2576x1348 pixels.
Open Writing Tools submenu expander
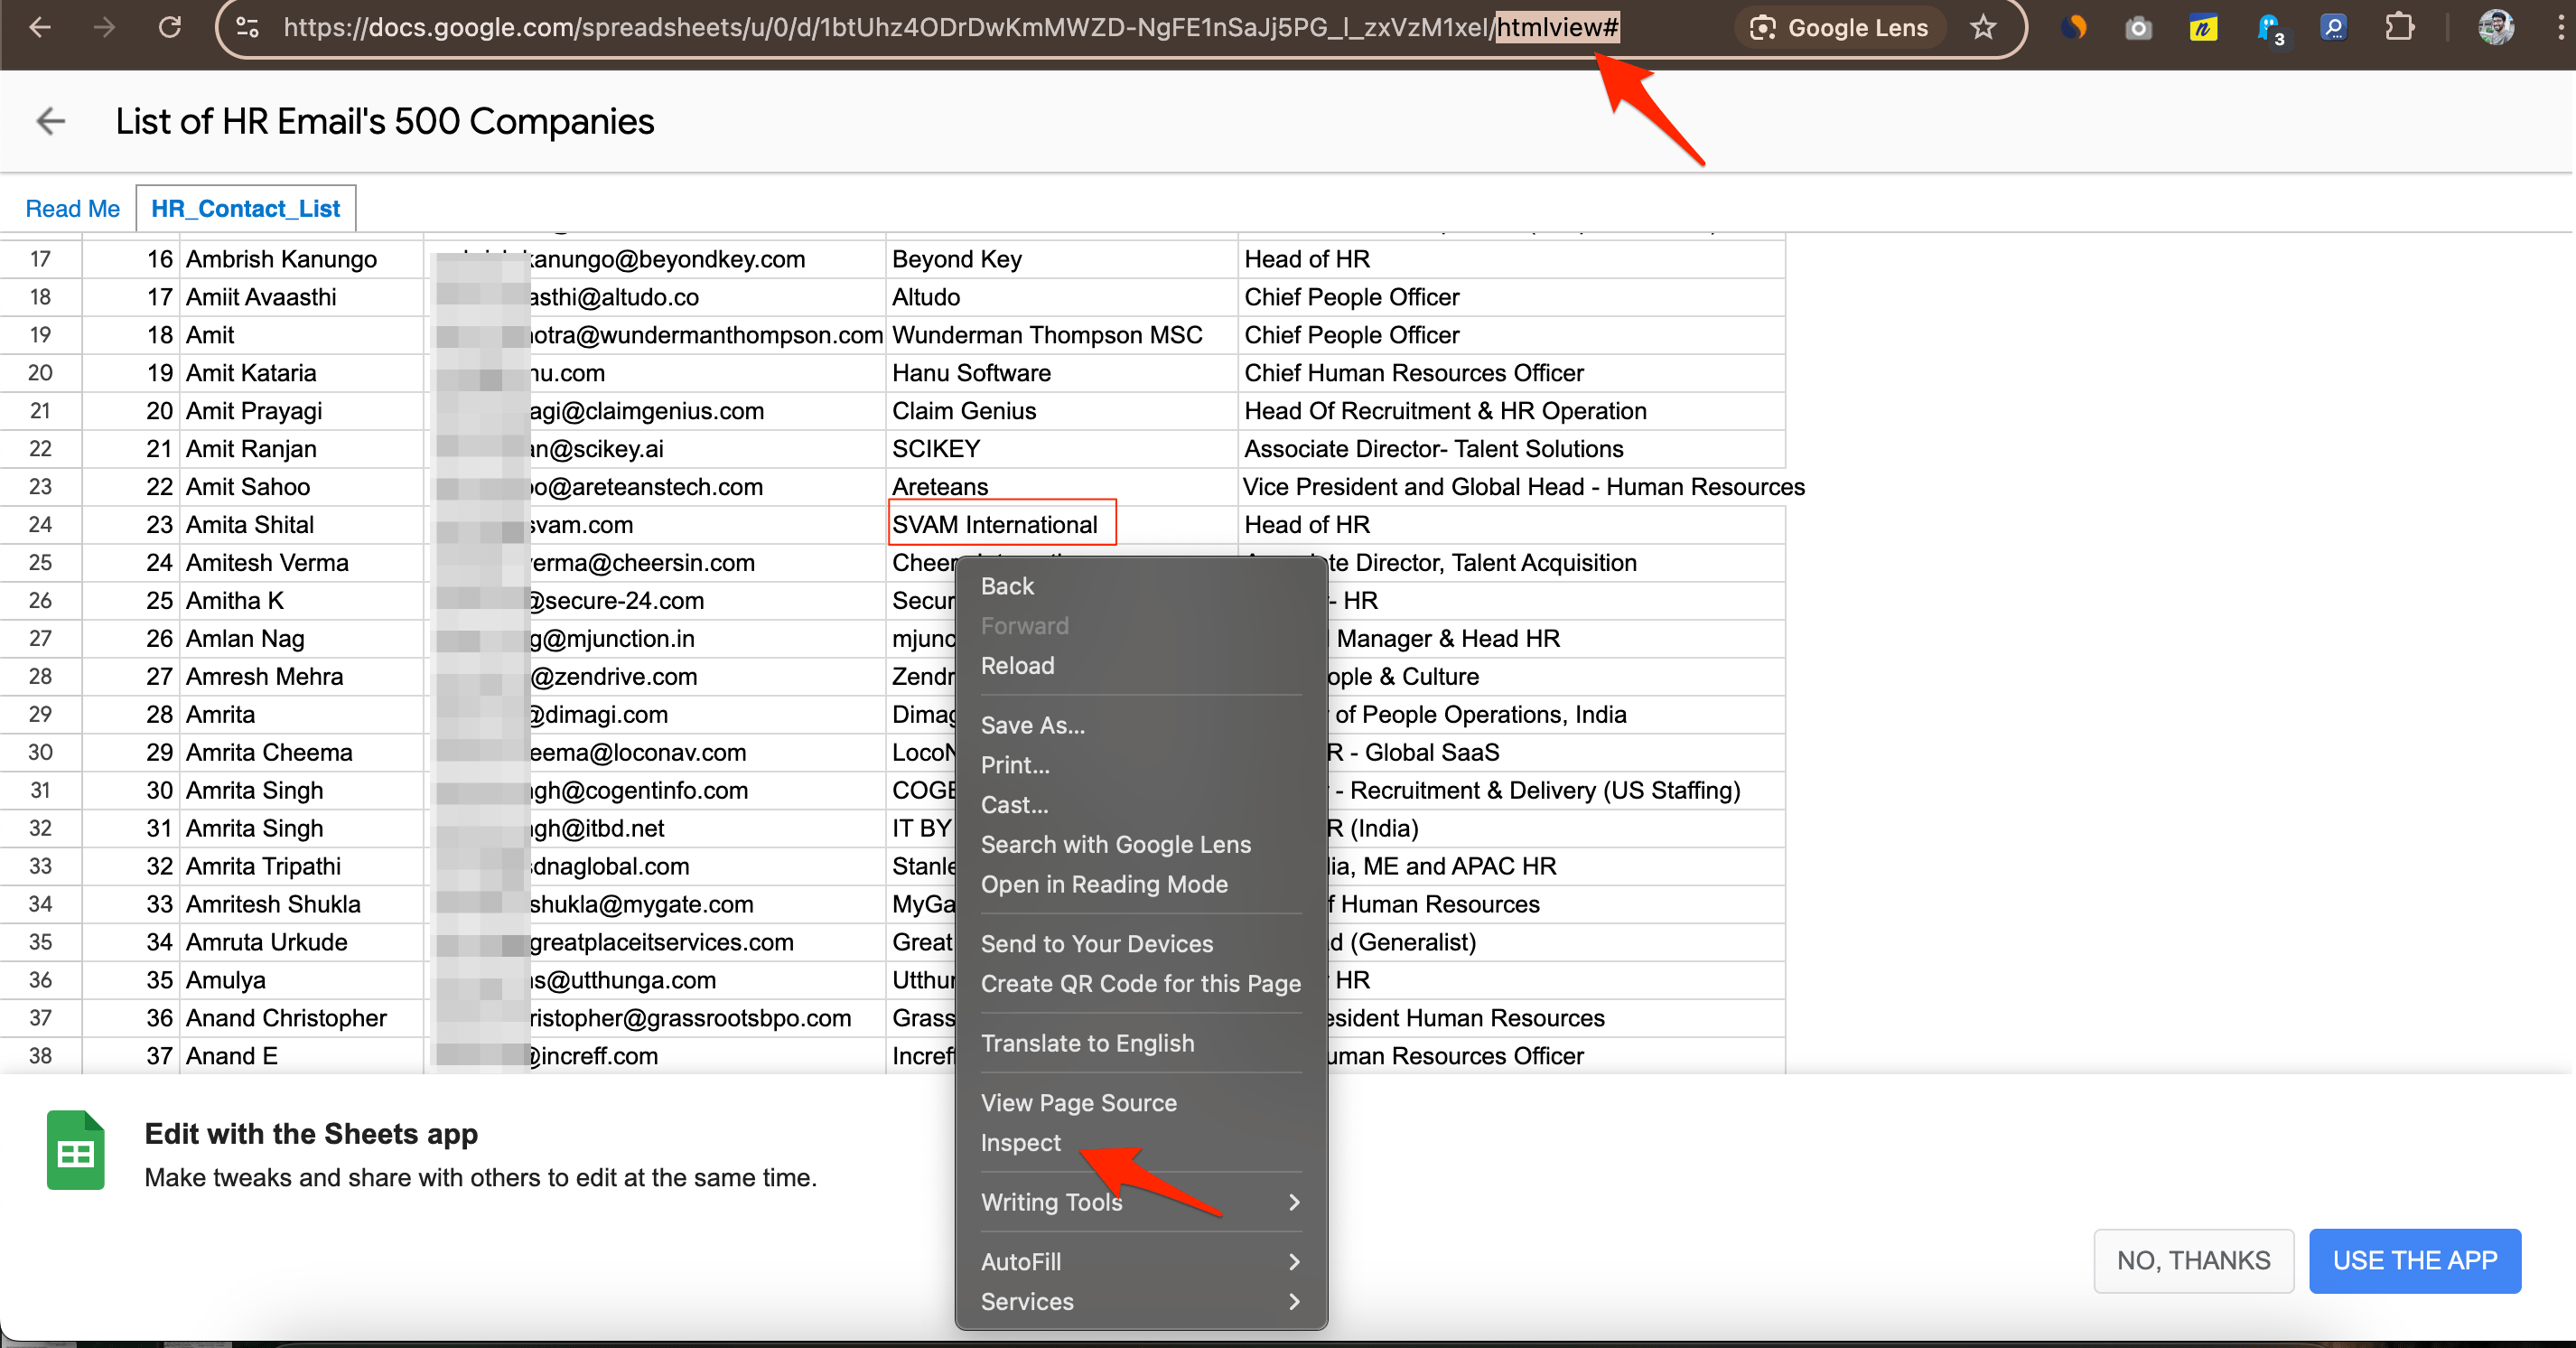tap(1298, 1202)
